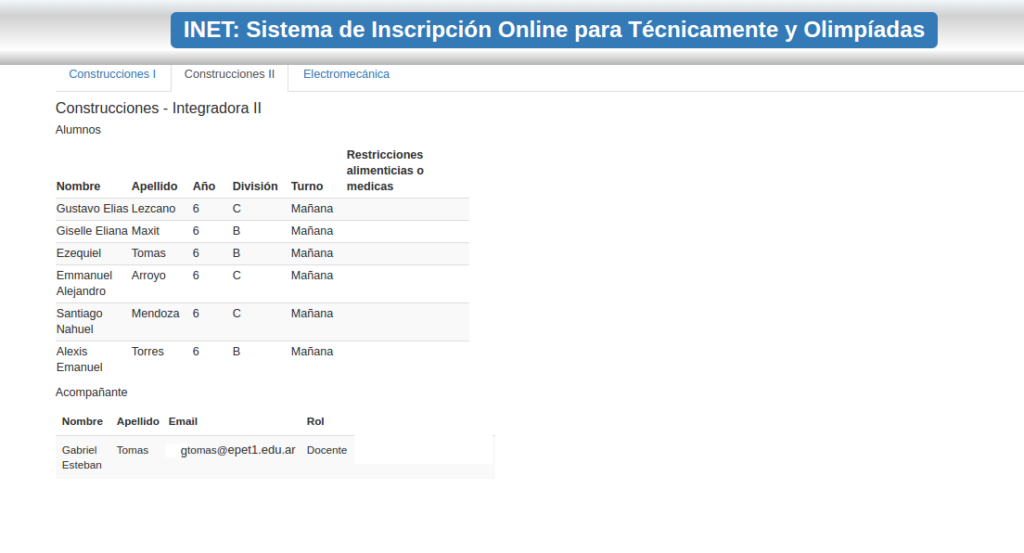Click División B in Ezequiel row
This screenshot has height=553, width=1024.
[x=236, y=253]
